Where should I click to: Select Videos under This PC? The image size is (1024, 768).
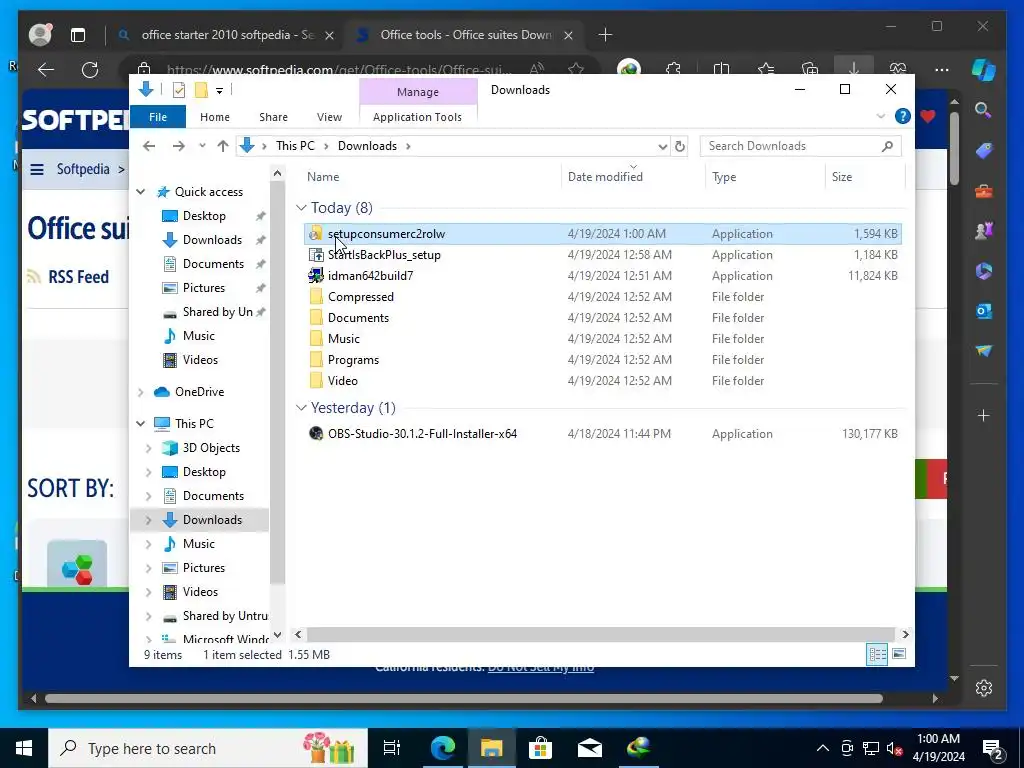pos(200,592)
